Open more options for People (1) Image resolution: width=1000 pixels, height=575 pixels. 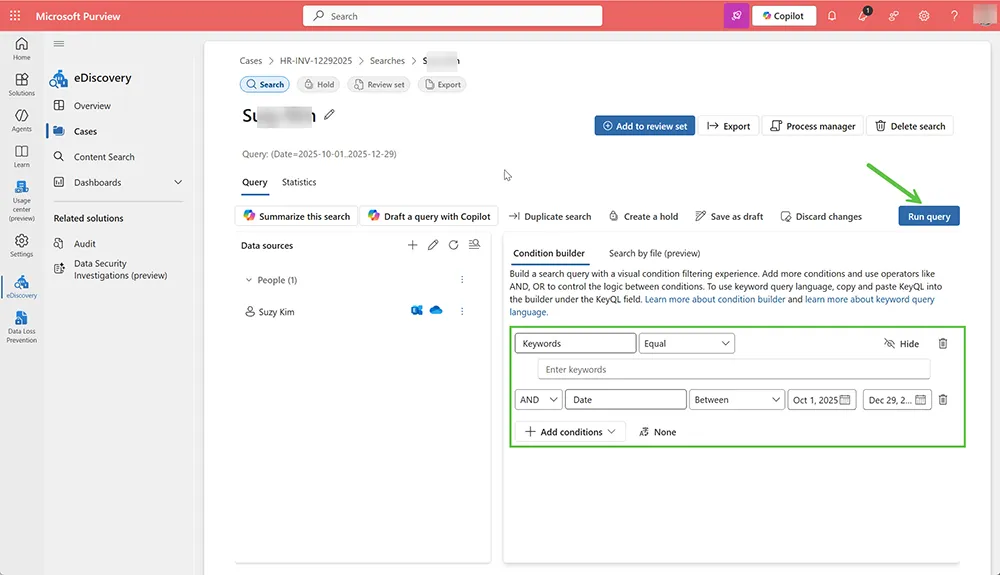462,280
